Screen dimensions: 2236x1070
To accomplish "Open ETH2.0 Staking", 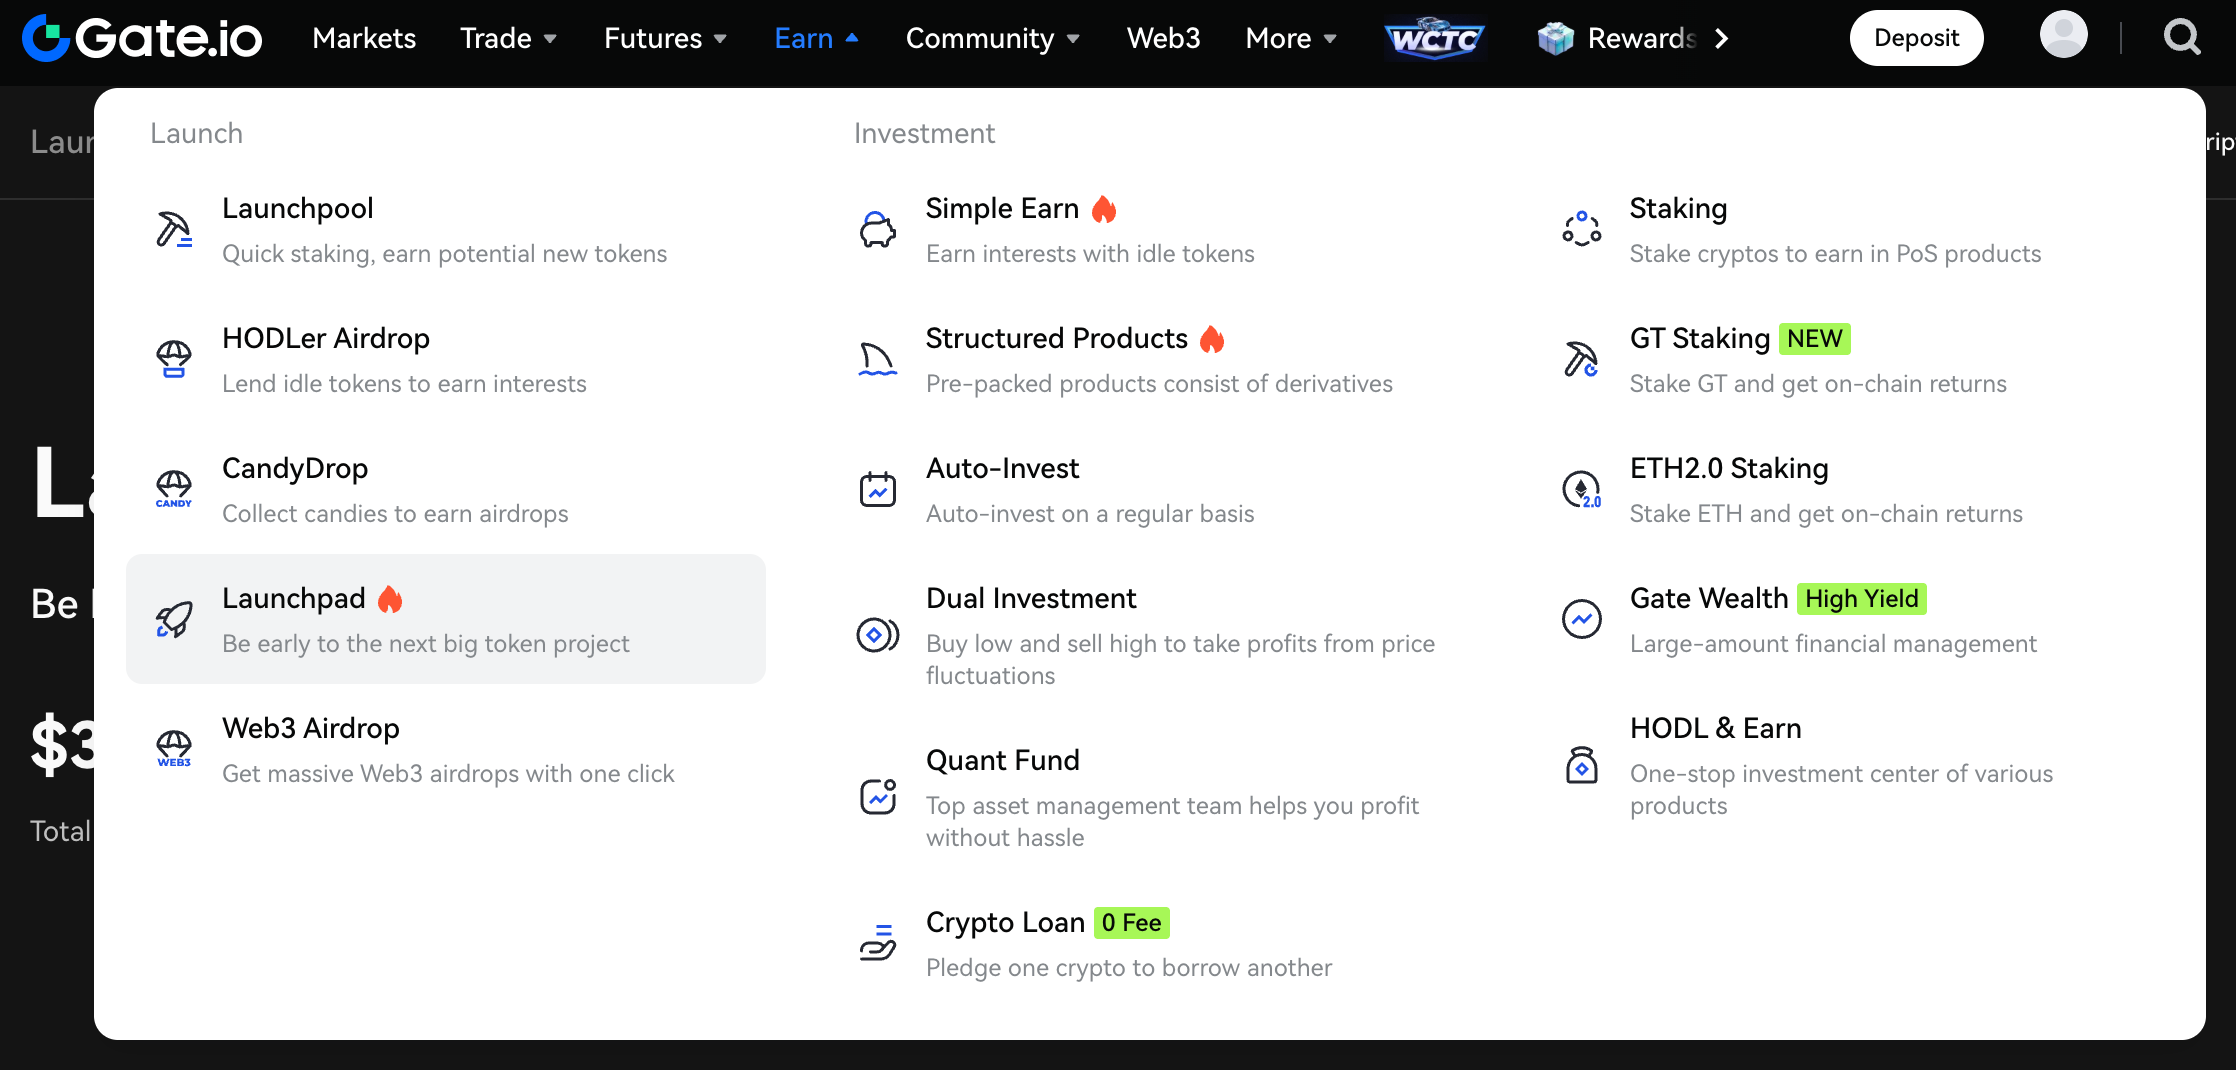I will coord(1854,489).
